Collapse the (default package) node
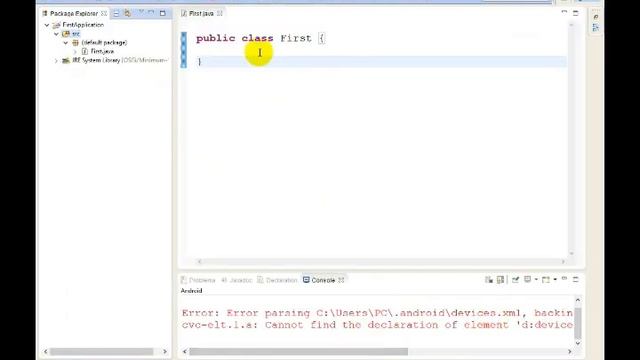 coord(66,42)
